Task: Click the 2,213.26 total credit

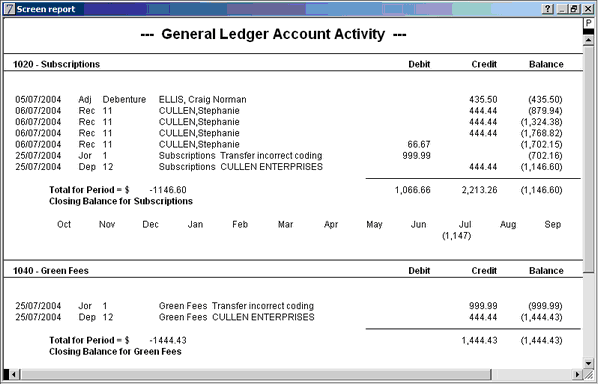Action: tap(479, 190)
